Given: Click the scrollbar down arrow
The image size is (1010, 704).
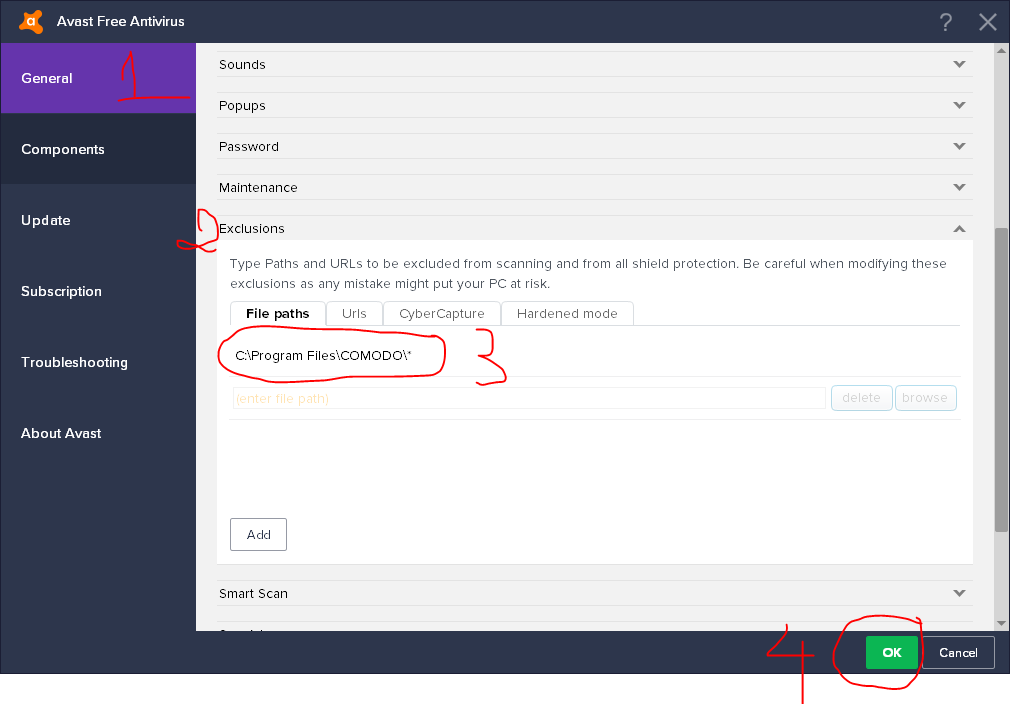Looking at the screenshot, I should point(1001,623).
